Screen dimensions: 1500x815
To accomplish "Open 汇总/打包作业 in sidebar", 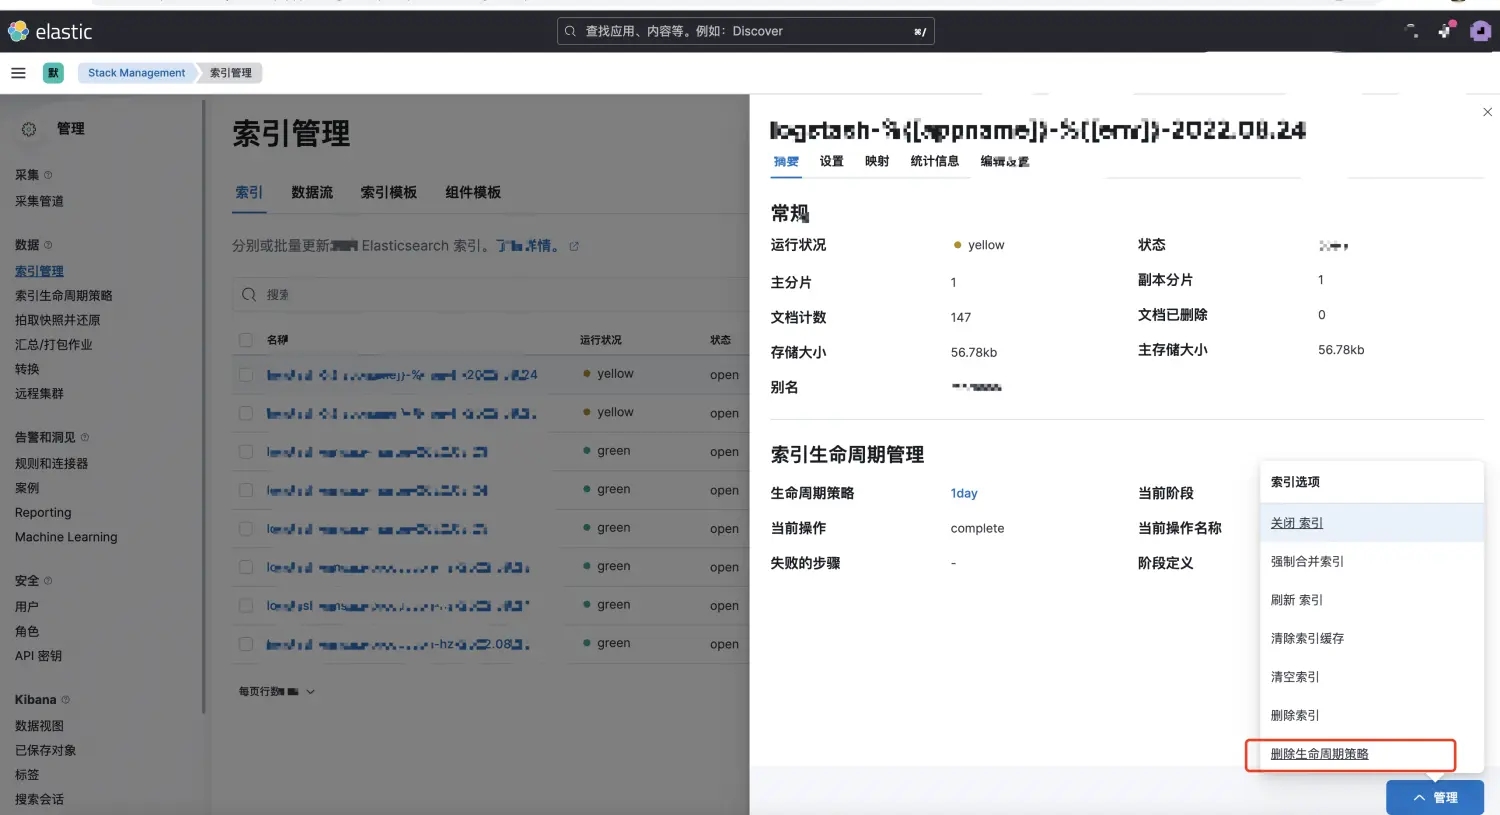I will click(54, 345).
